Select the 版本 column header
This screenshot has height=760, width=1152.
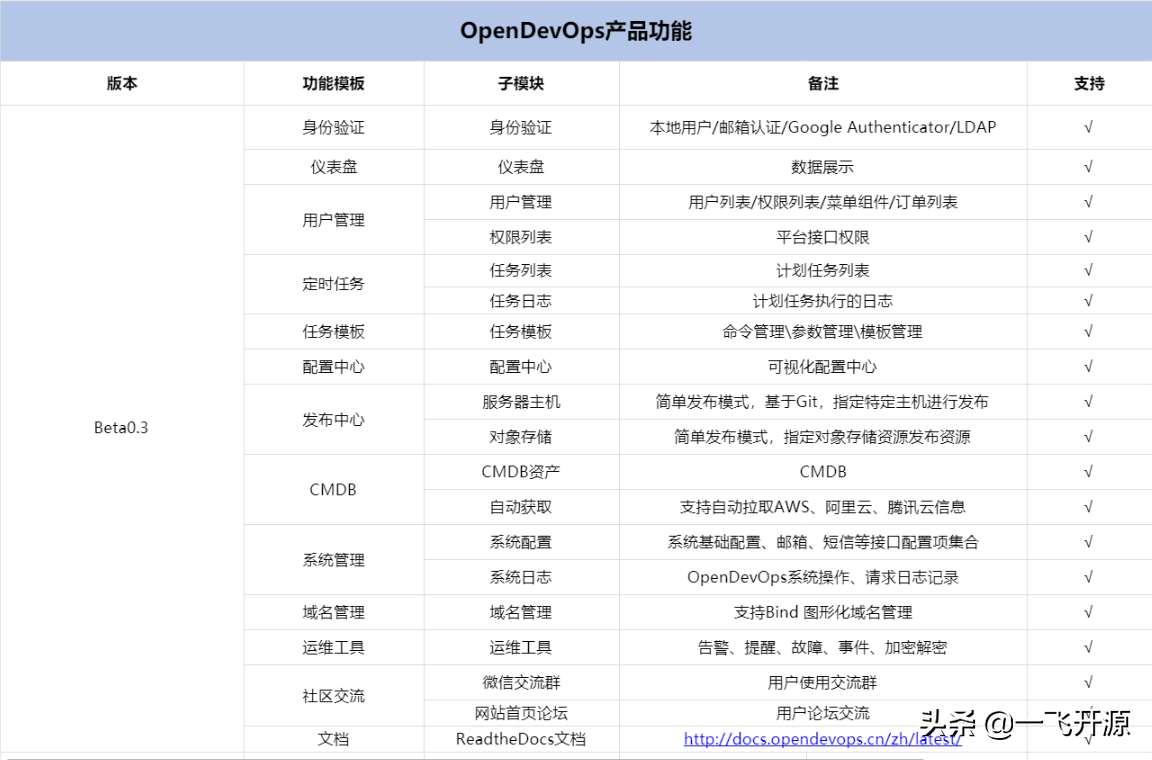coord(122,83)
